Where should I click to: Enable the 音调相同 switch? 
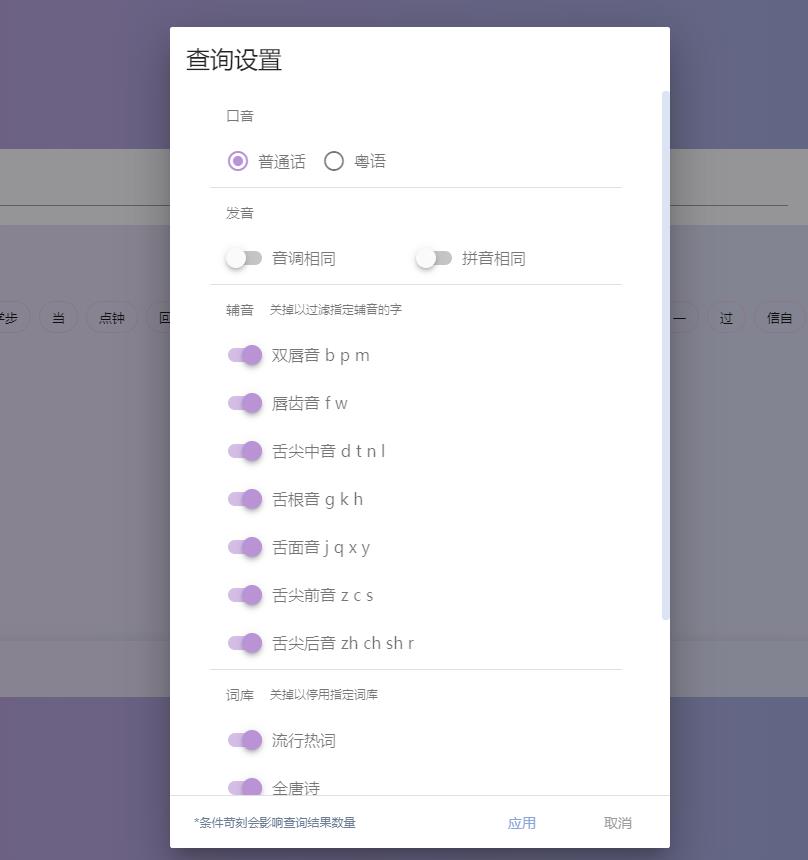click(x=243, y=258)
